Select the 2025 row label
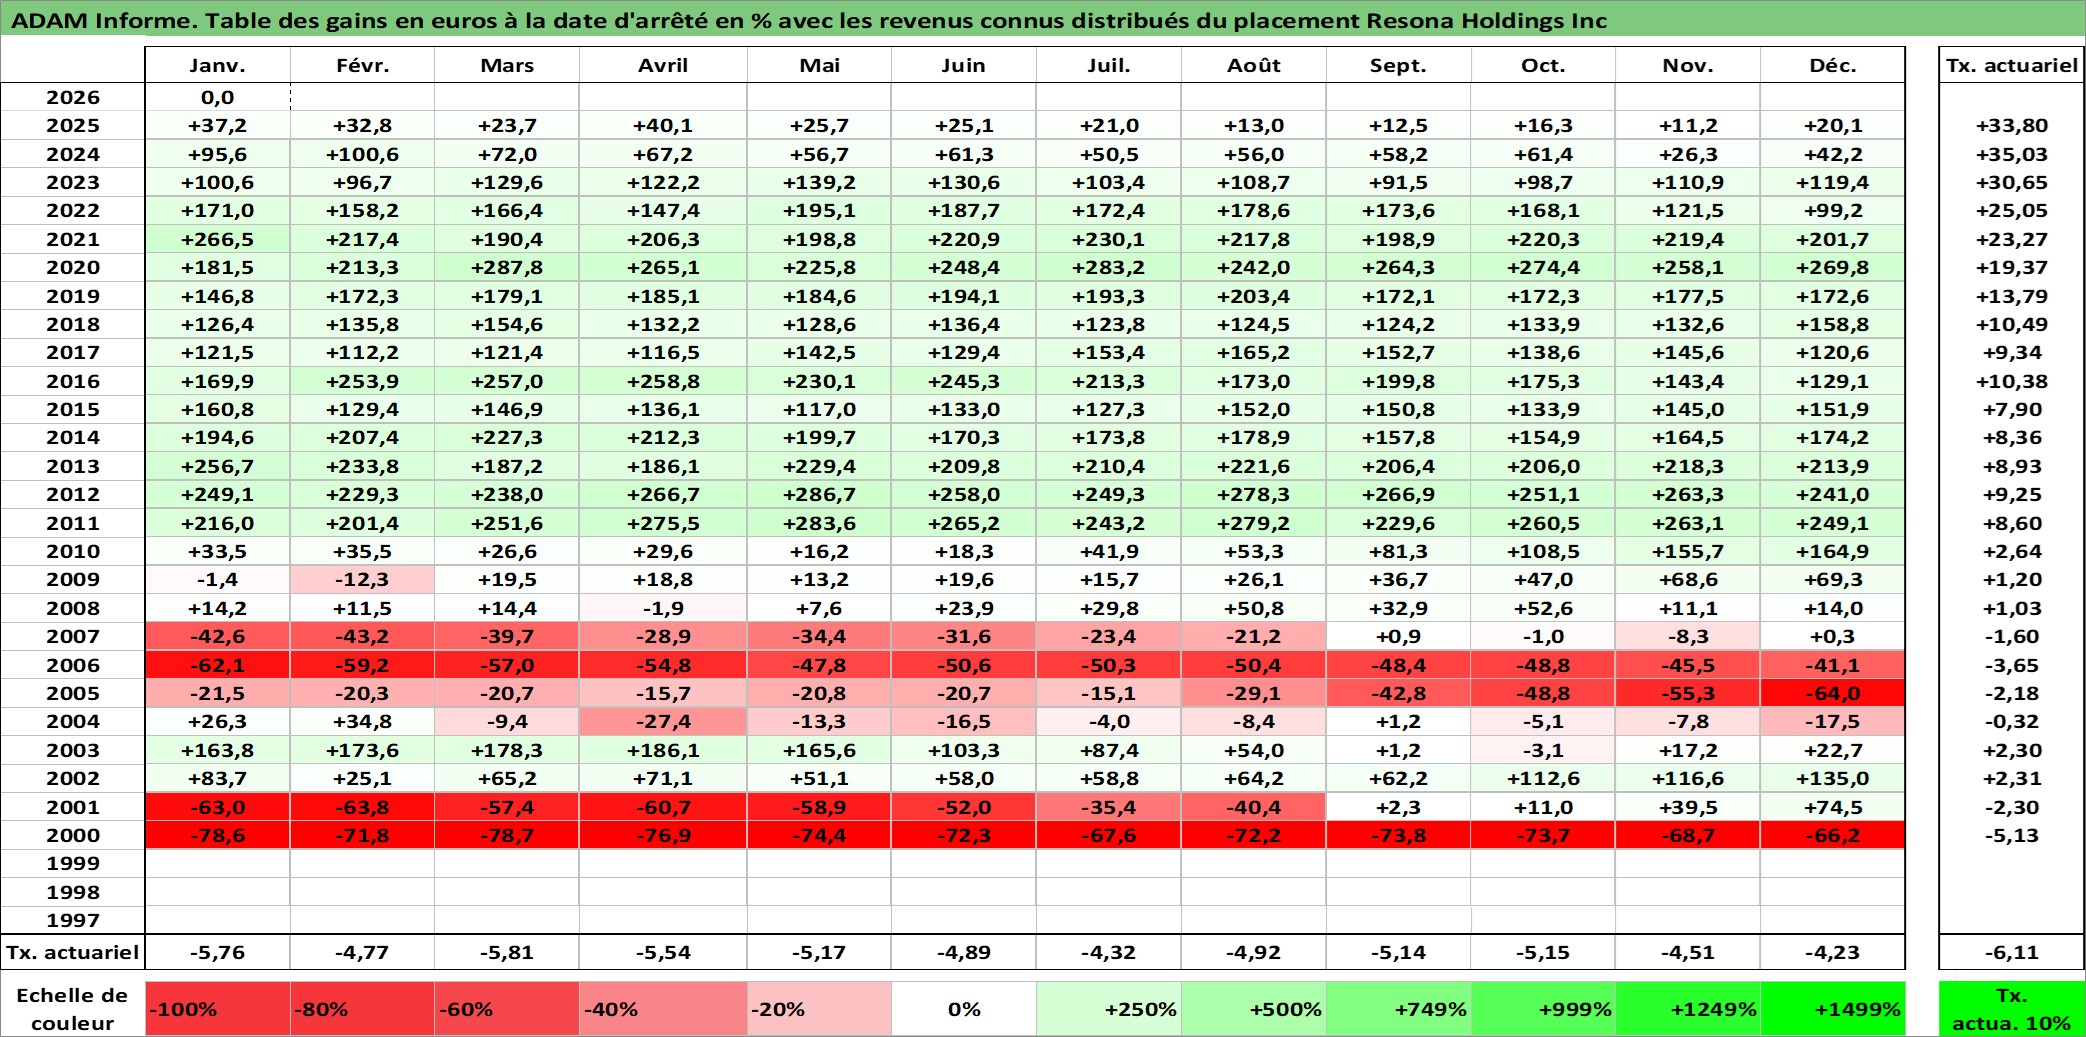2086x1037 pixels. [x=73, y=125]
